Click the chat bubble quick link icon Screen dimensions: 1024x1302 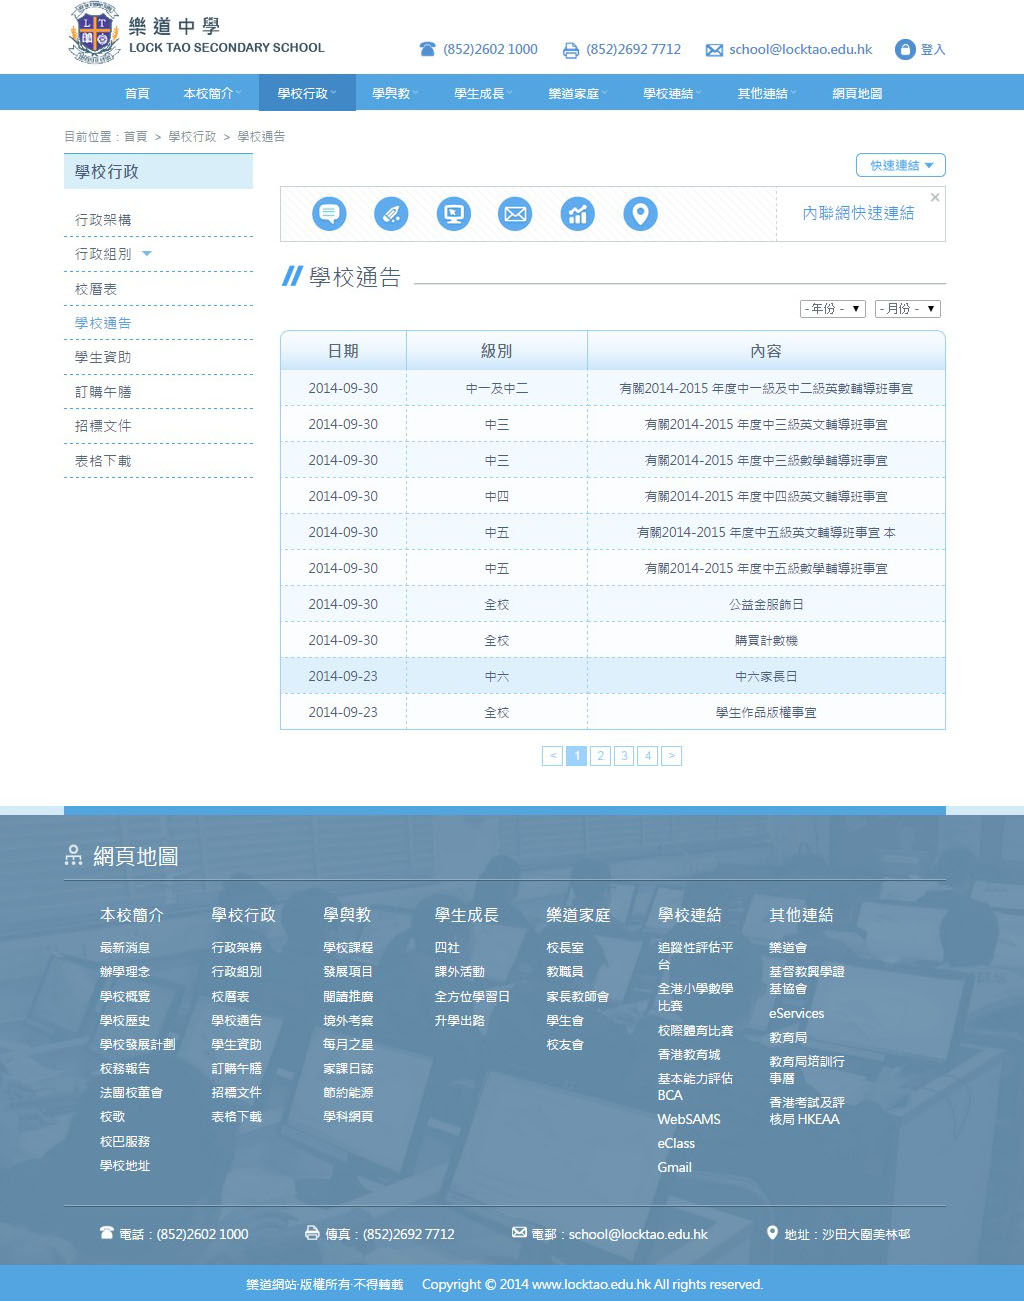(x=329, y=214)
